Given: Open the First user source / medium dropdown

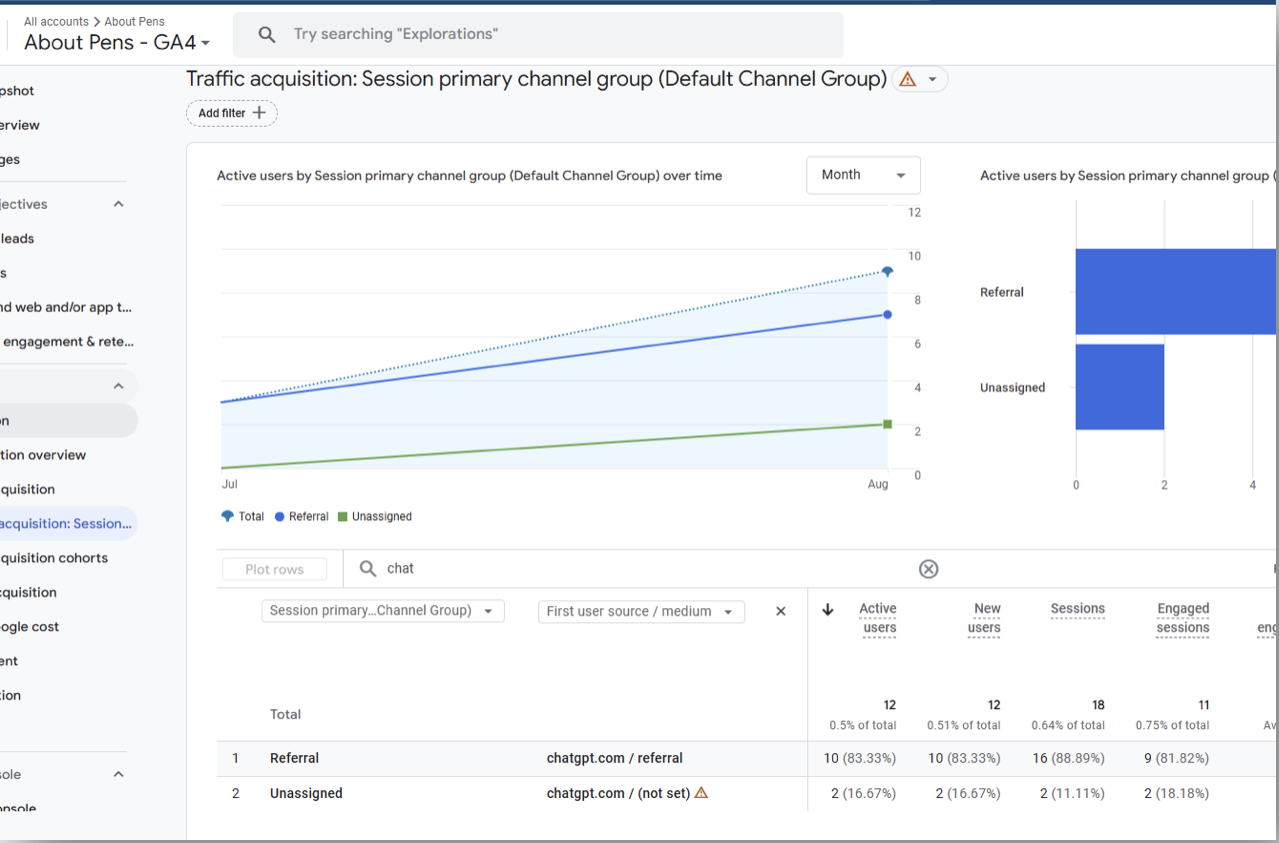Looking at the screenshot, I should (641, 611).
